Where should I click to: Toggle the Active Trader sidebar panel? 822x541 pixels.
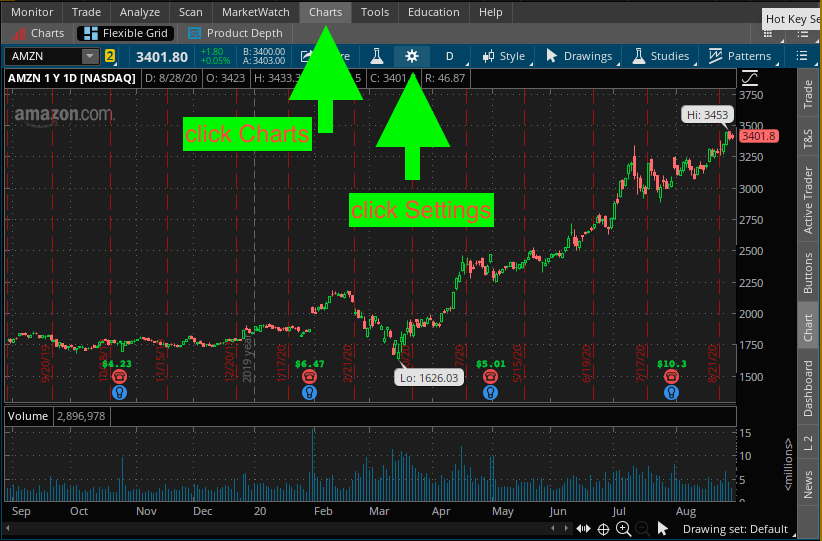[x=808, y=200]
